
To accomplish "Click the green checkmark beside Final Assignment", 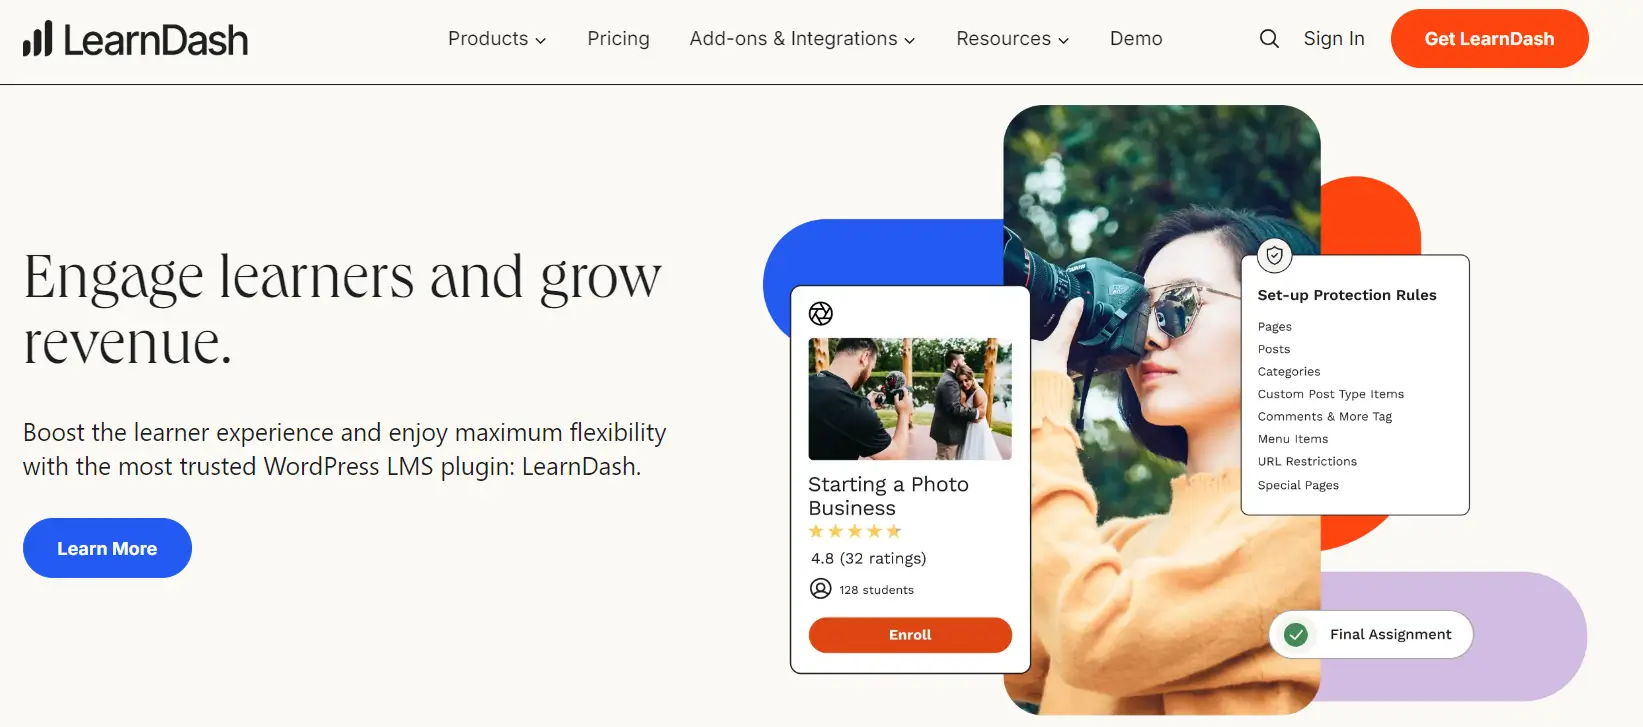I will click(x=1296, y=635).
